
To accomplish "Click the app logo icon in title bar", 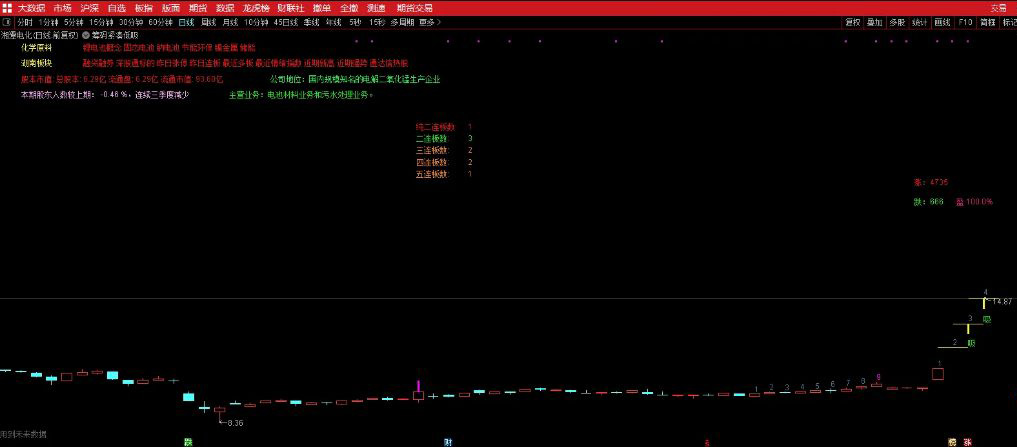I will [x=6, y=7].
